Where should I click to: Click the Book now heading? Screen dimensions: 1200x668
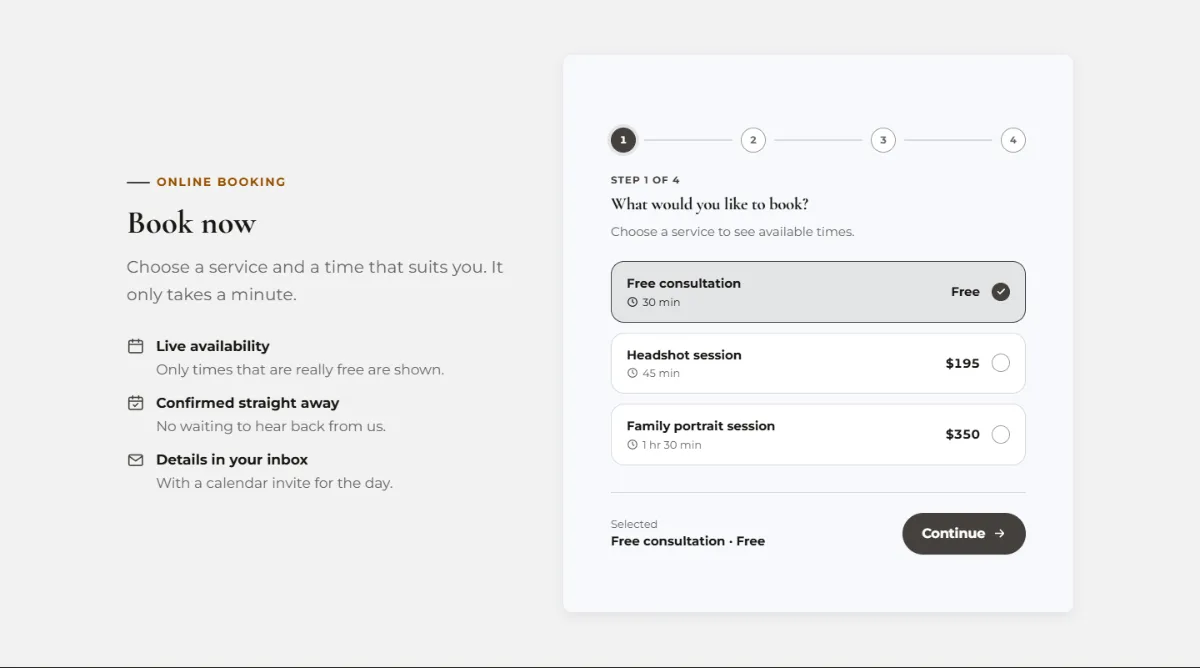coord(191,223)
